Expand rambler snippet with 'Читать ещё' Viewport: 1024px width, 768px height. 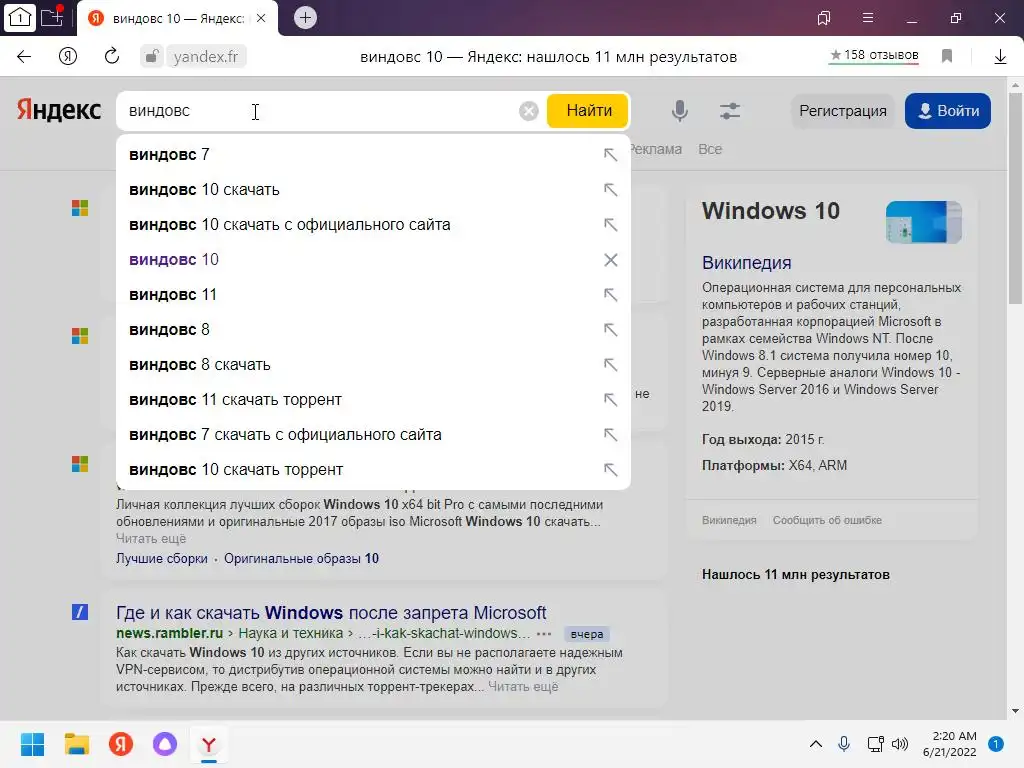[523, 687]
